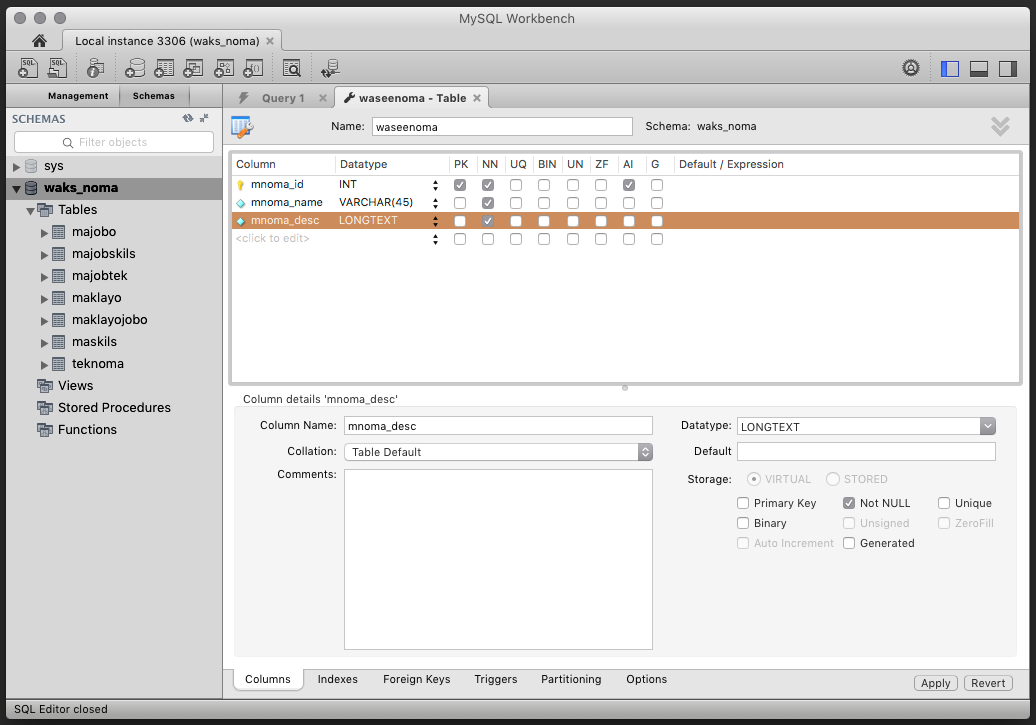Image resolution: width=1036 pixels, height=725 pixels.
Task: Enable Unique for mnoma_desc column
Action: click(944, 502)
